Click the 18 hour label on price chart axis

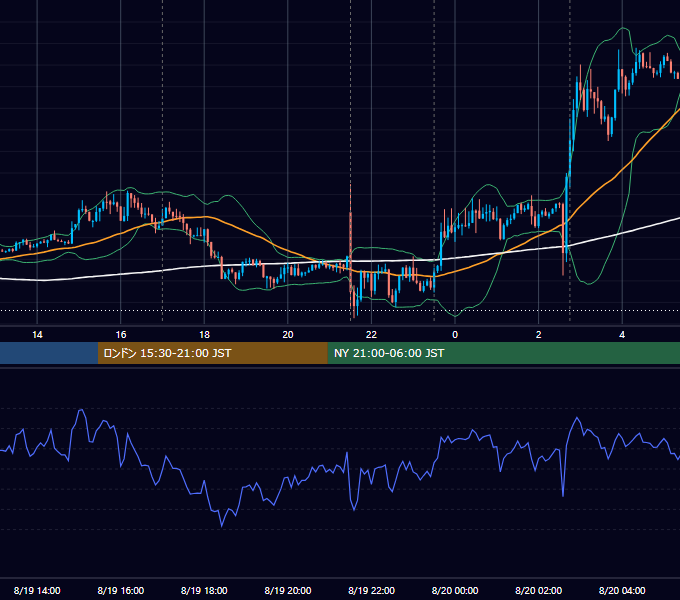204,335
